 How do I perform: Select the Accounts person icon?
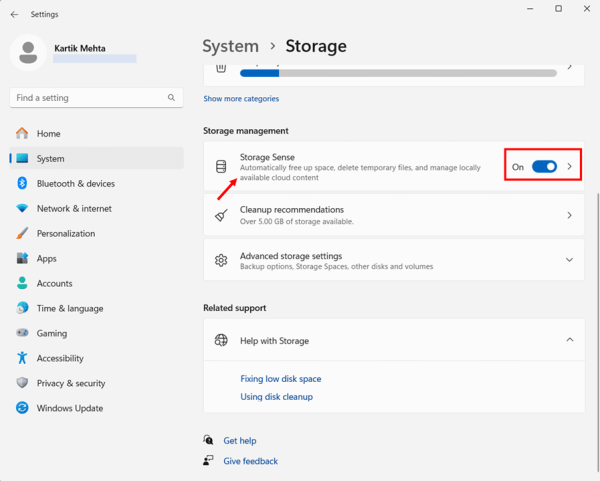(x=22, y=283)
